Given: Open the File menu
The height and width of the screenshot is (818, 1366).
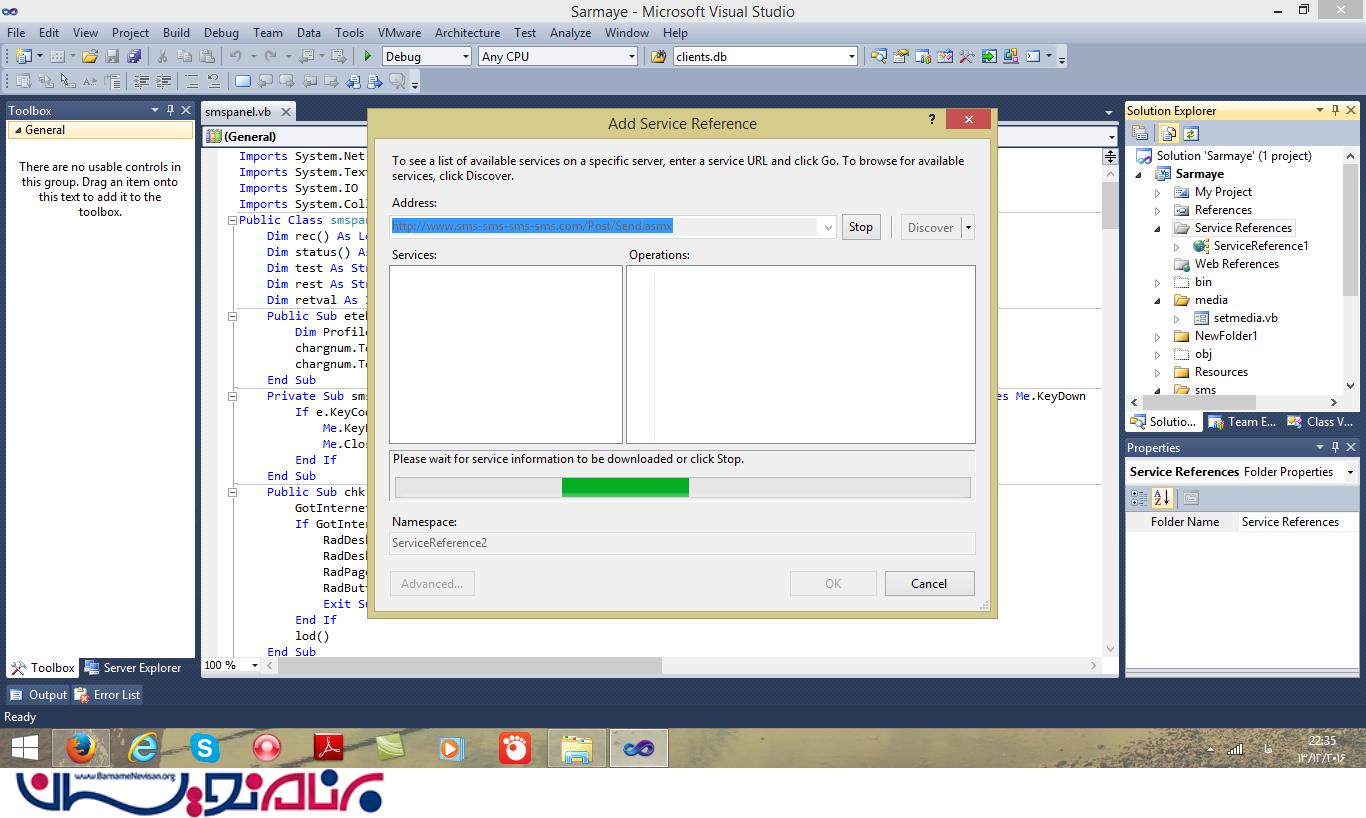Looking at the screenshot, I should (16, 32).
